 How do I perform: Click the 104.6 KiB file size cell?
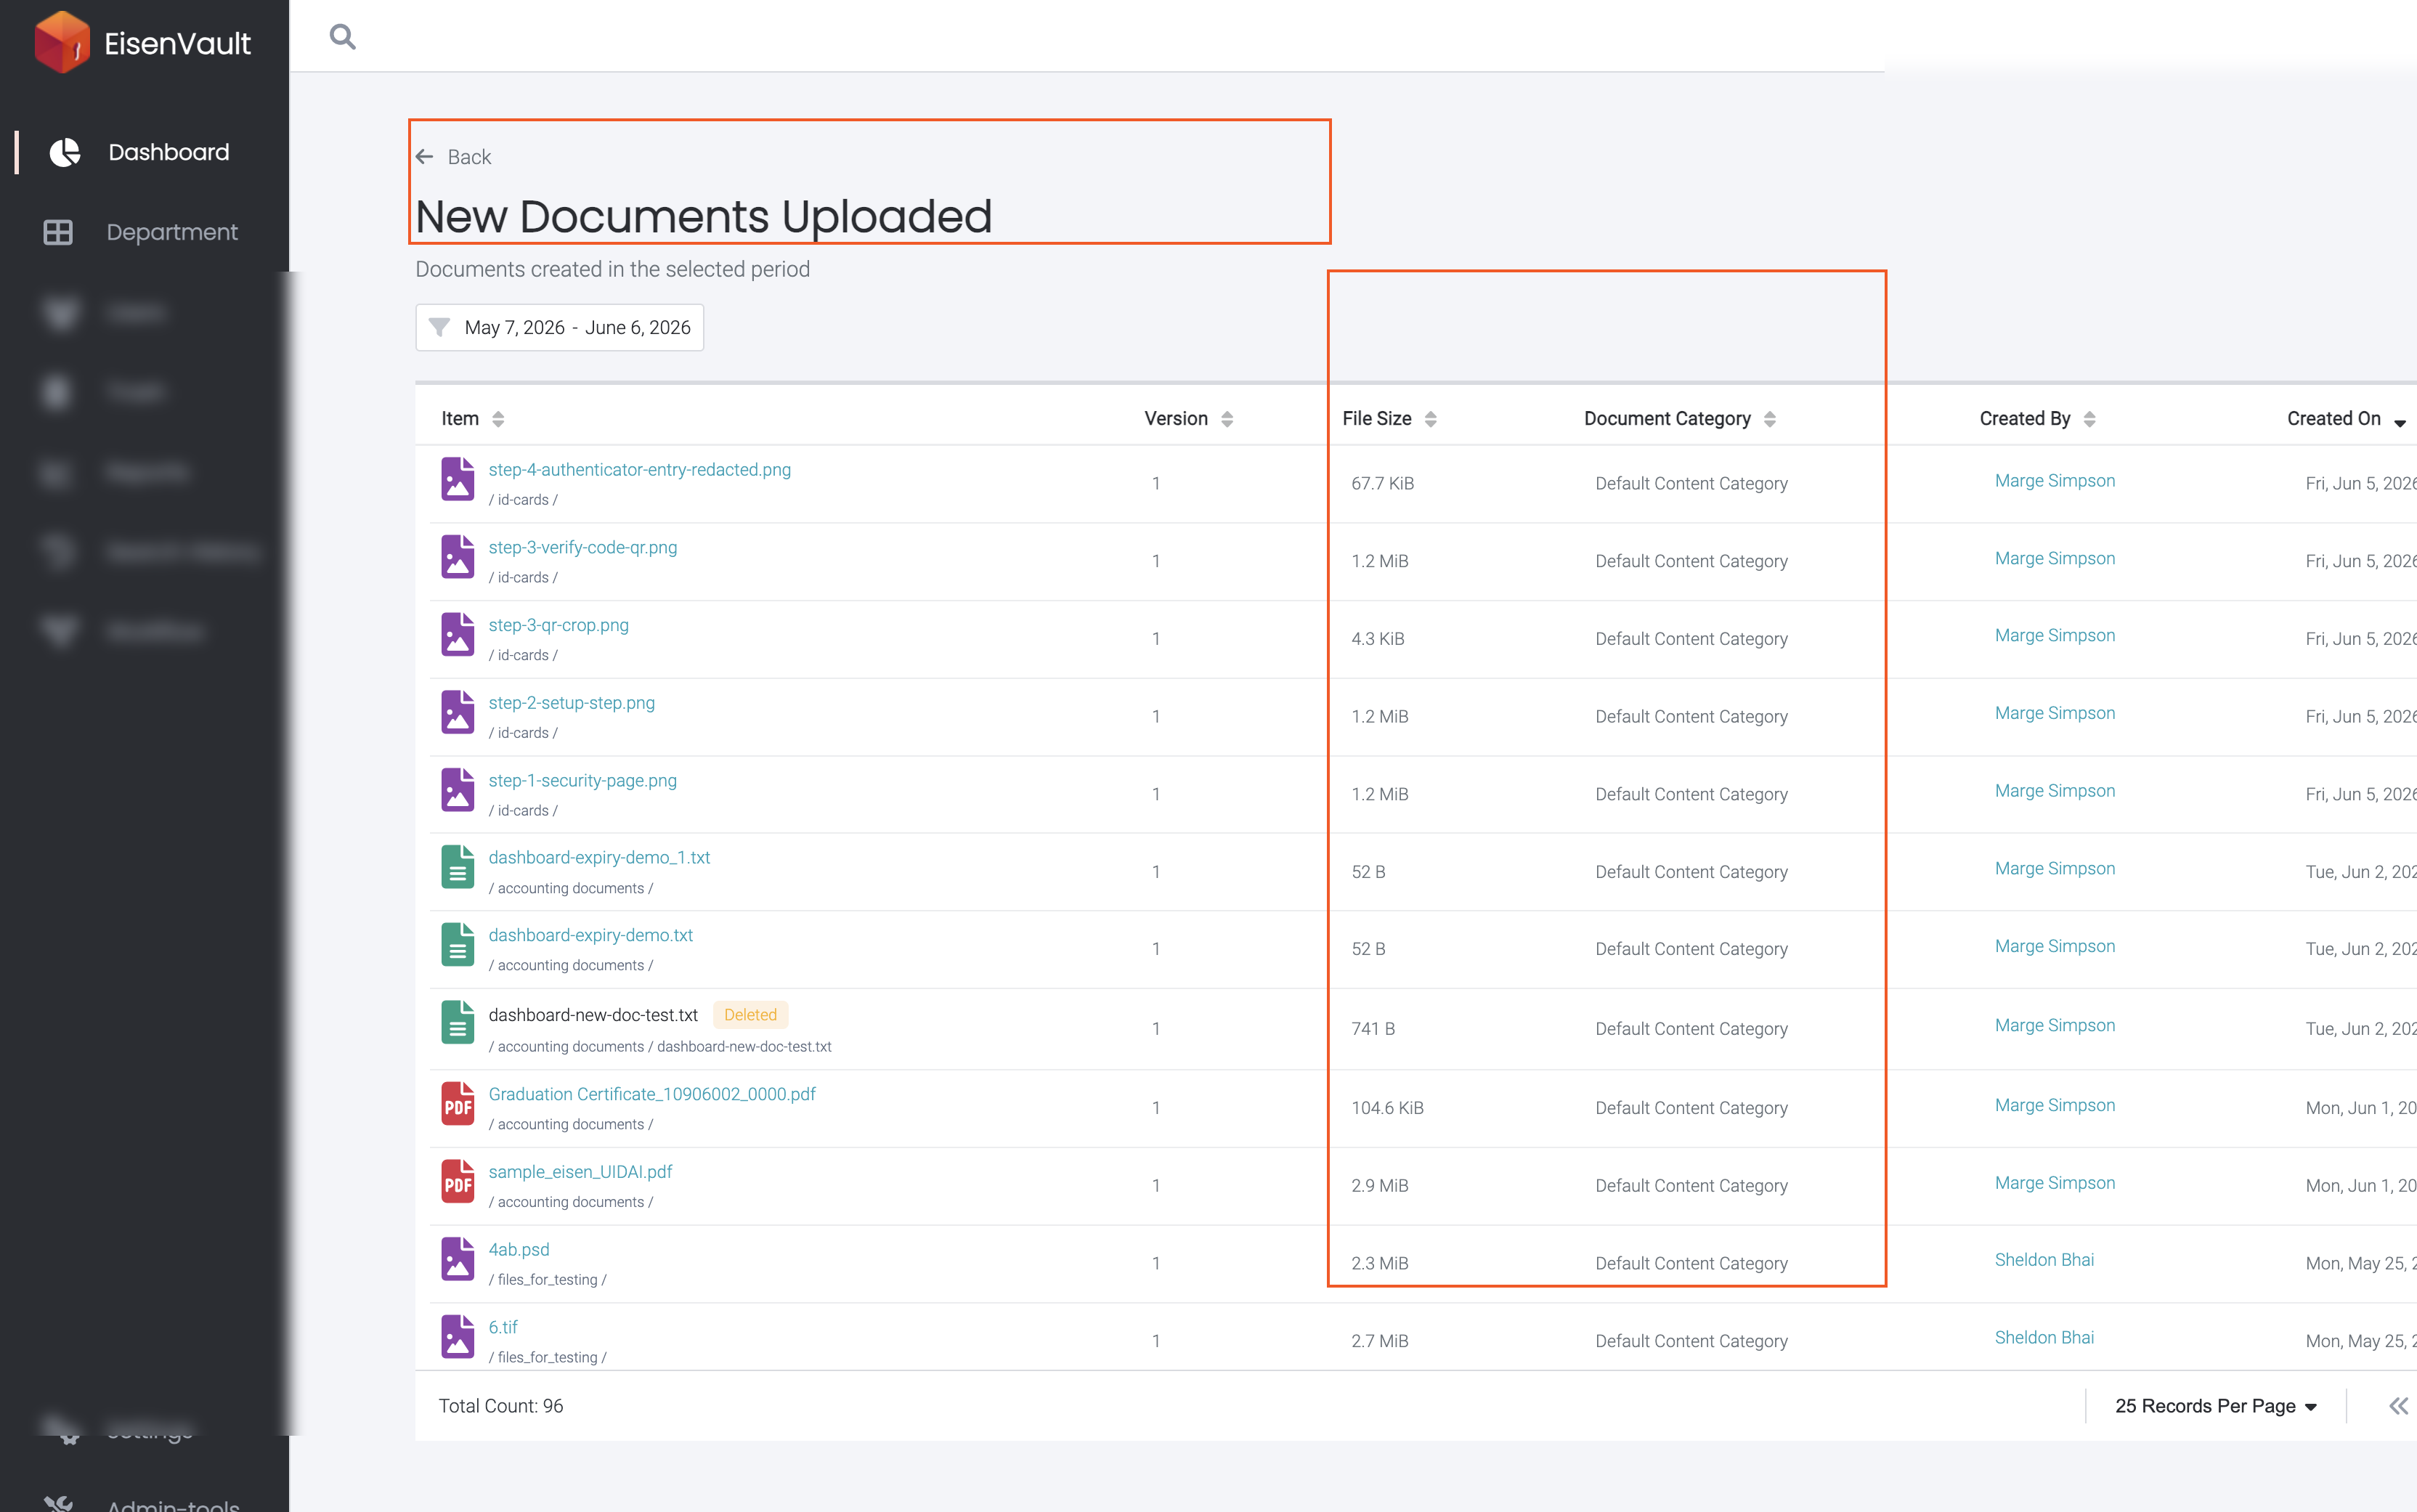tap(1387, 1108)
